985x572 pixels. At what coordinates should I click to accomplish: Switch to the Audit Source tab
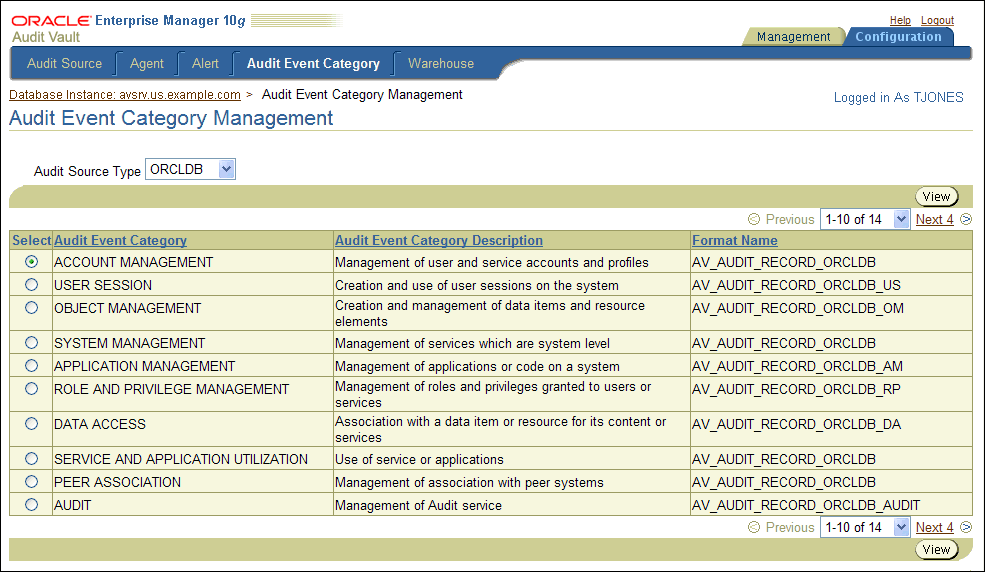[x=64, y=63]
